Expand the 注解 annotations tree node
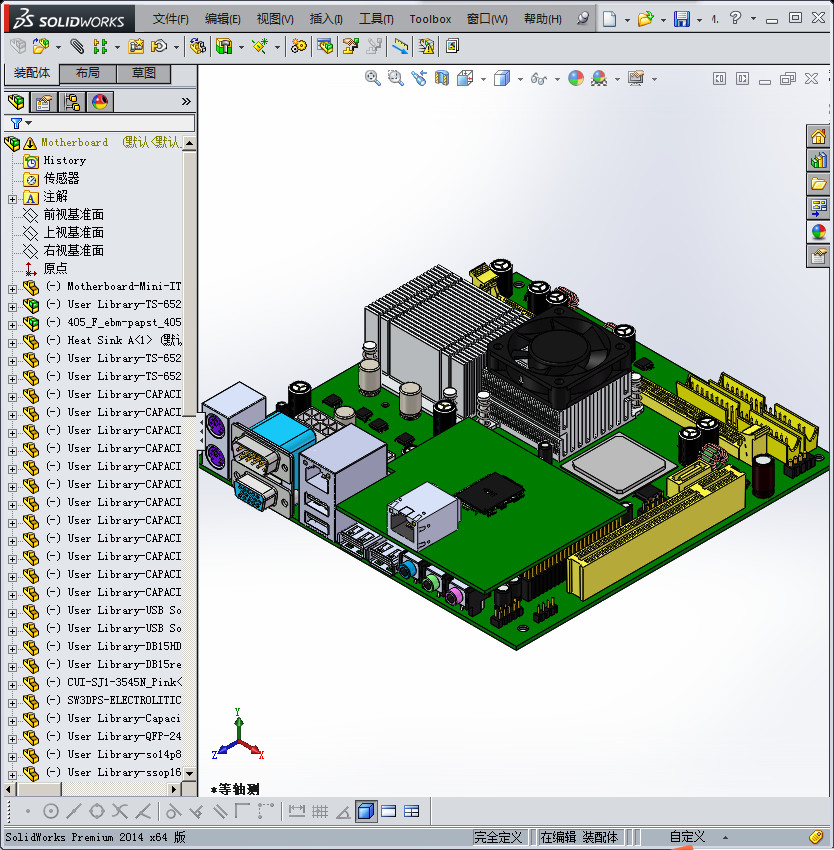 [12, 198]
